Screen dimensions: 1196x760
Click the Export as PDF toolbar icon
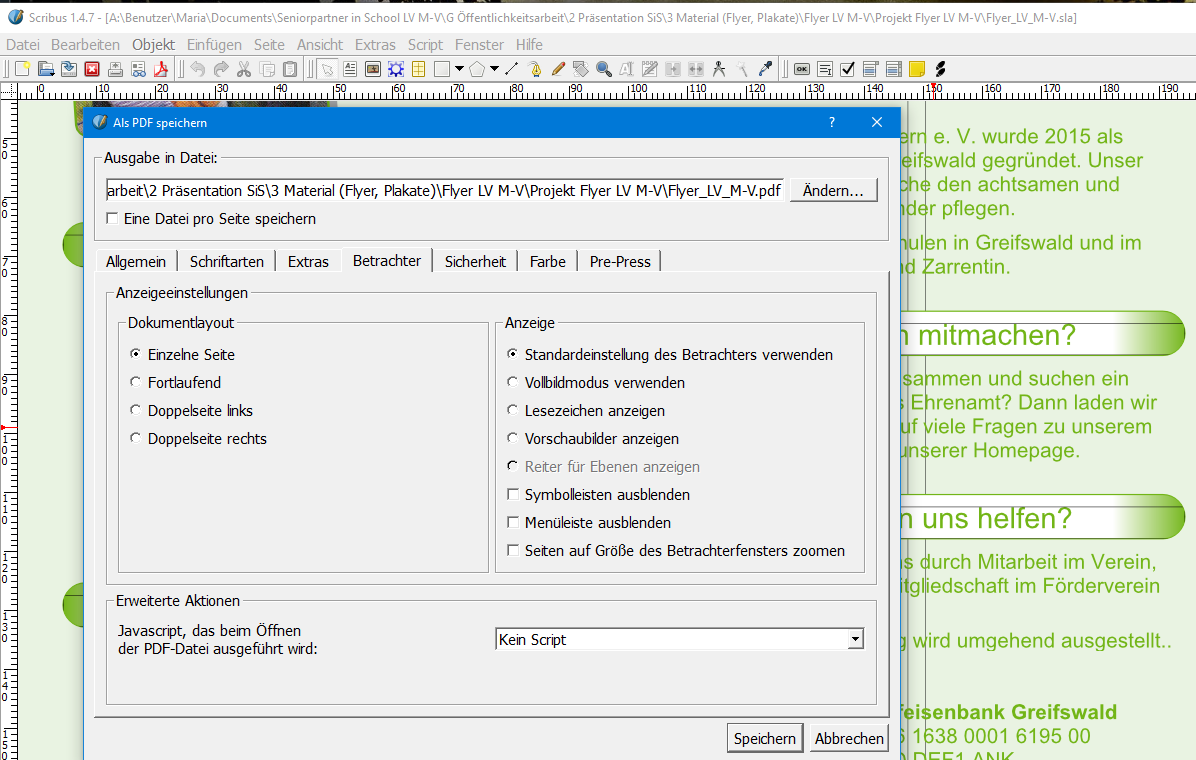(160, 69)
